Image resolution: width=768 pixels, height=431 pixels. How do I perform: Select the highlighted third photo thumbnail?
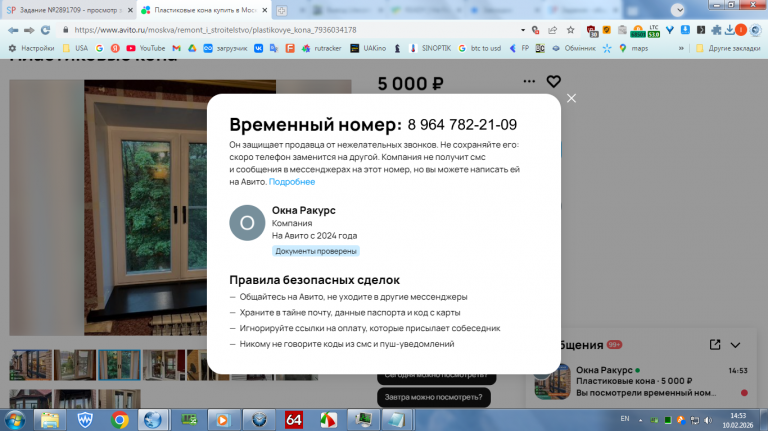click(119, 365)
